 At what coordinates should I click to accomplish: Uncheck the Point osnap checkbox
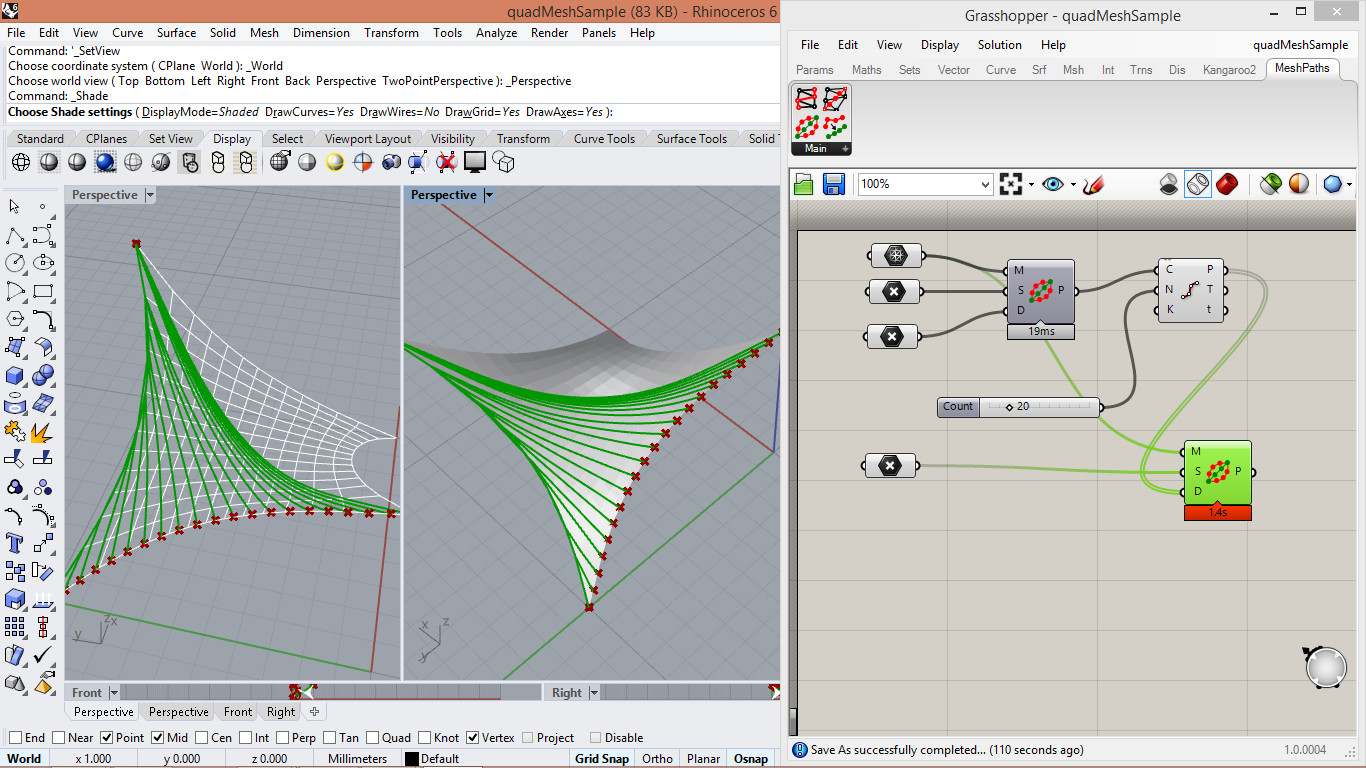[107, 738]
